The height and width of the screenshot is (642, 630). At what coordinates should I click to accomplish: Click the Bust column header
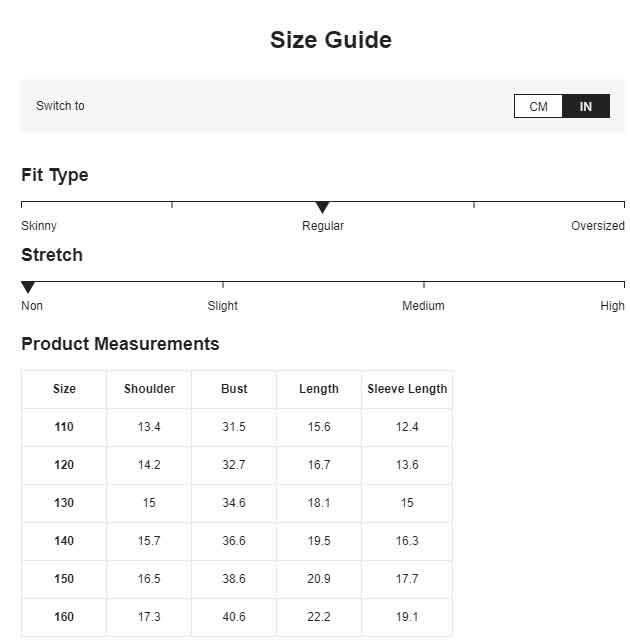pyautogui.click(x=234, y=389)
